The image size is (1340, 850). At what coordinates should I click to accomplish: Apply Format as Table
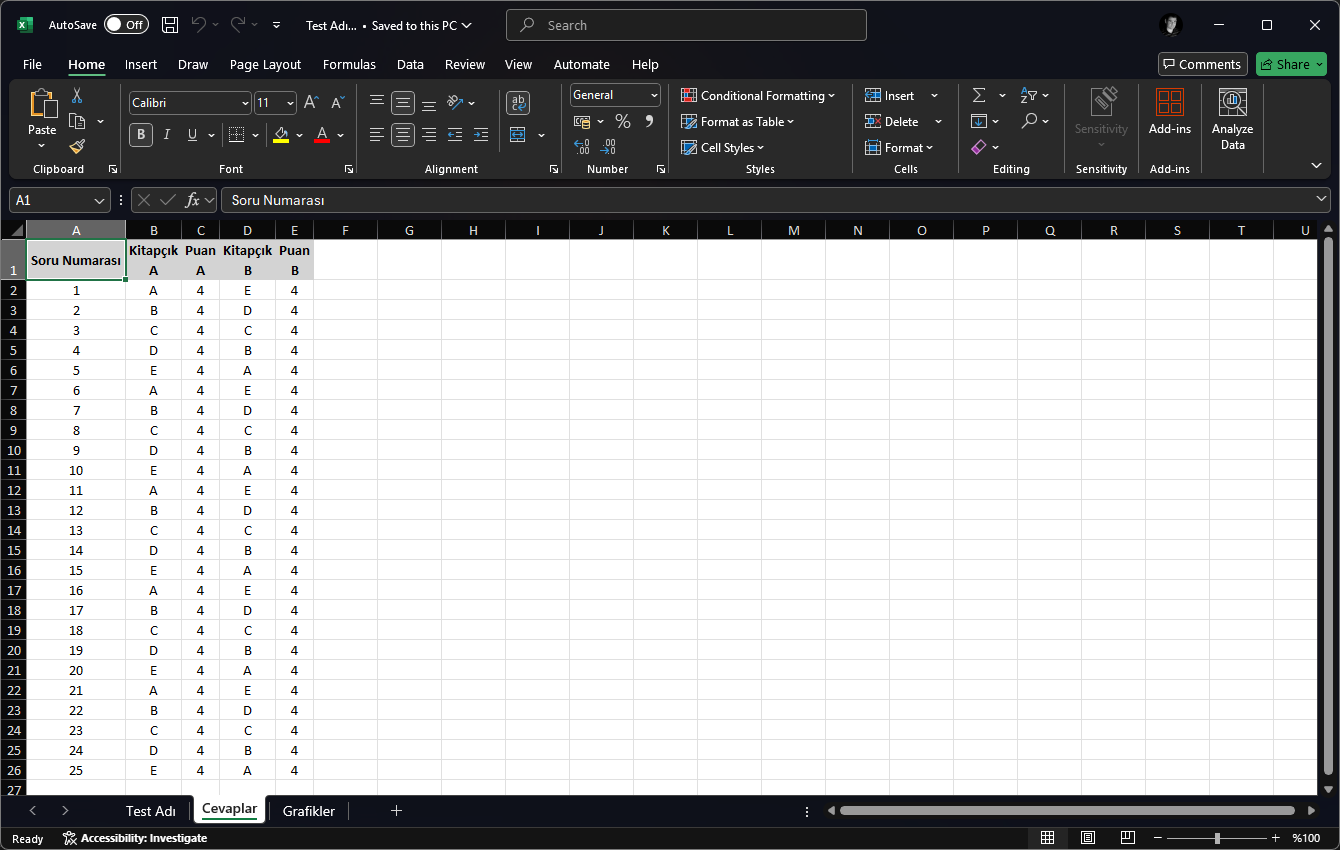pos(737,121)
